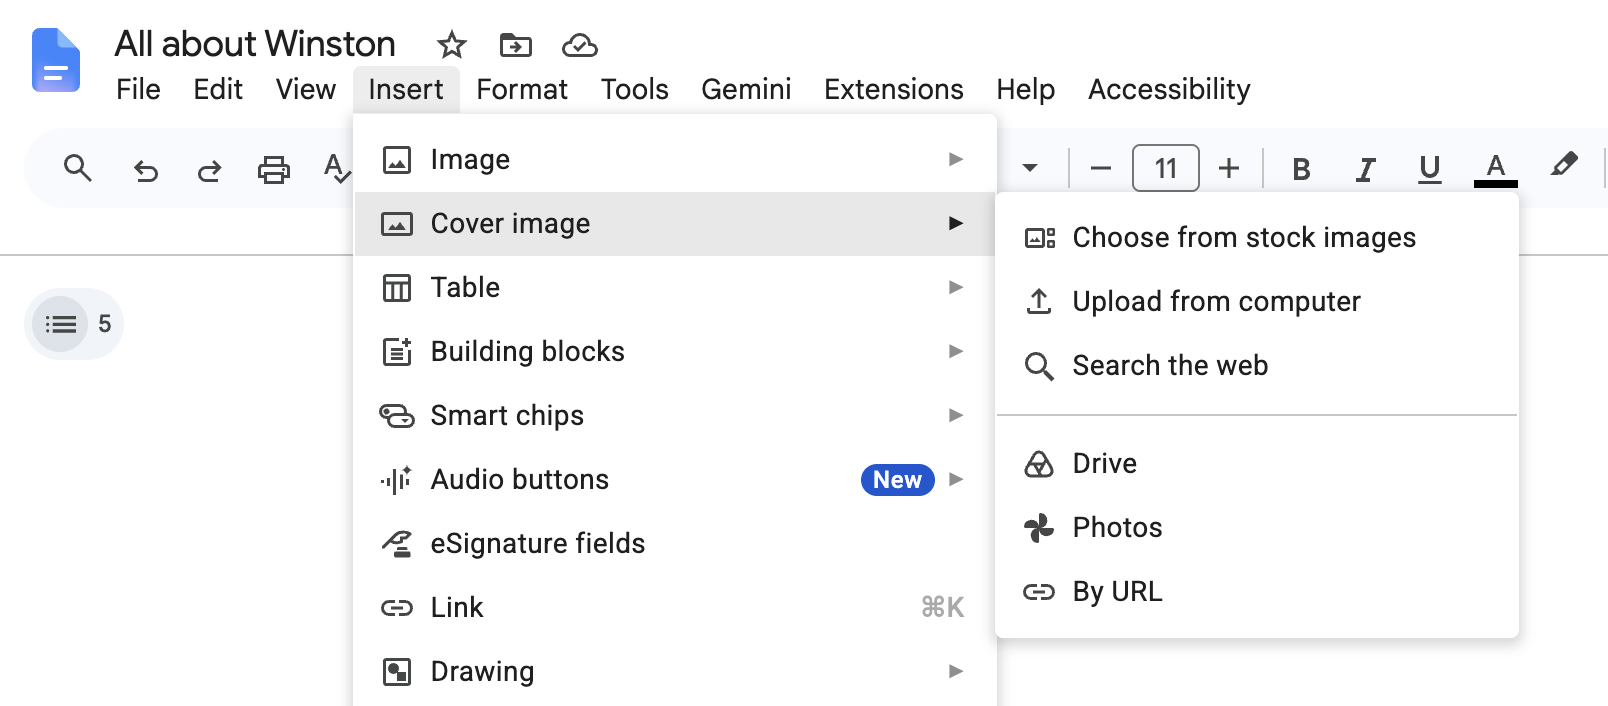Select Search the web
Screen dimensions: 1608x706
point(1257,366)
